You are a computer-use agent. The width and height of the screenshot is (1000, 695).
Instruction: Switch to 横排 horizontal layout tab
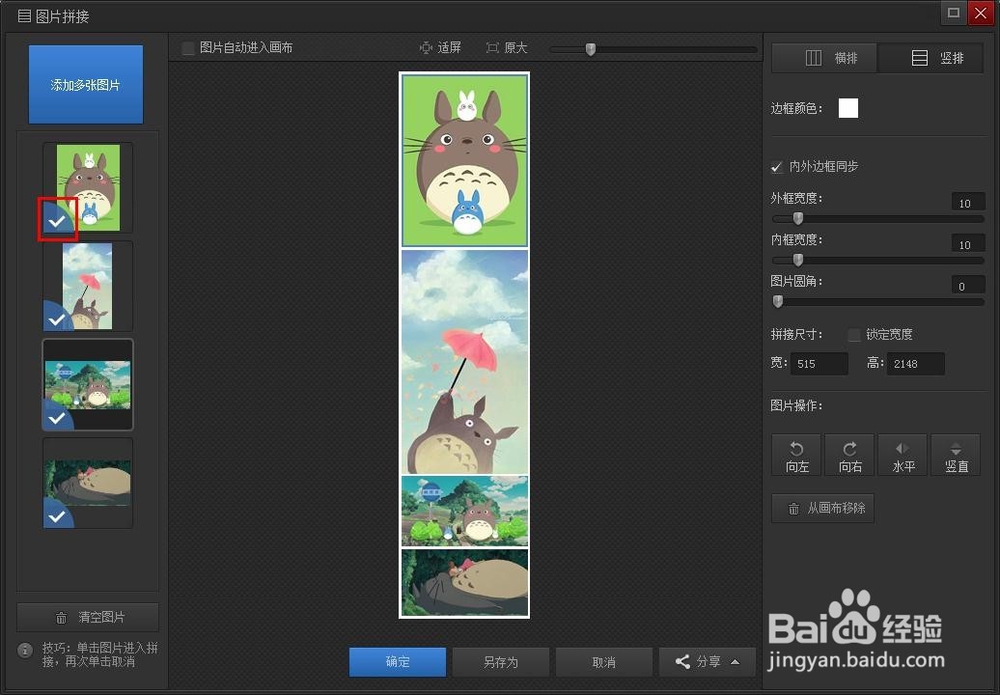point(825,58)
